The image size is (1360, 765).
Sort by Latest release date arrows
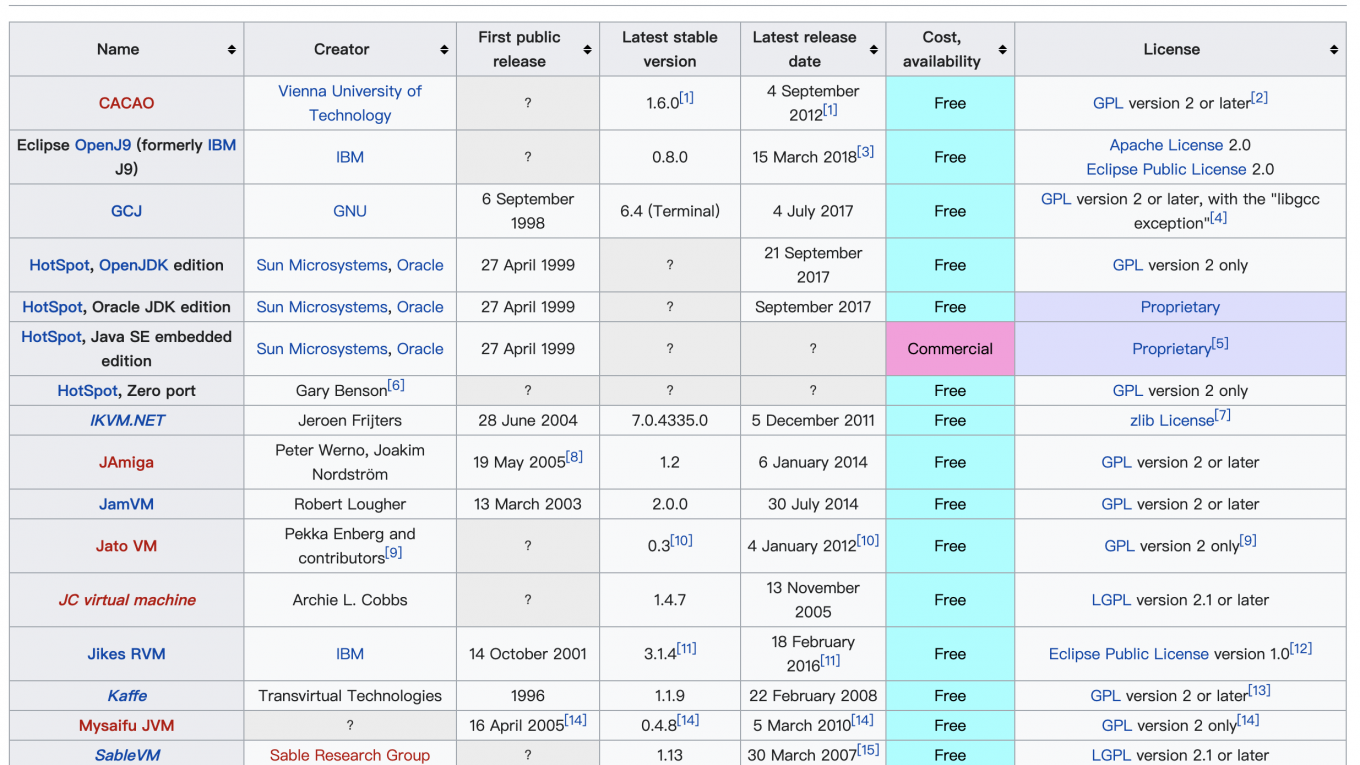point(873,50)
